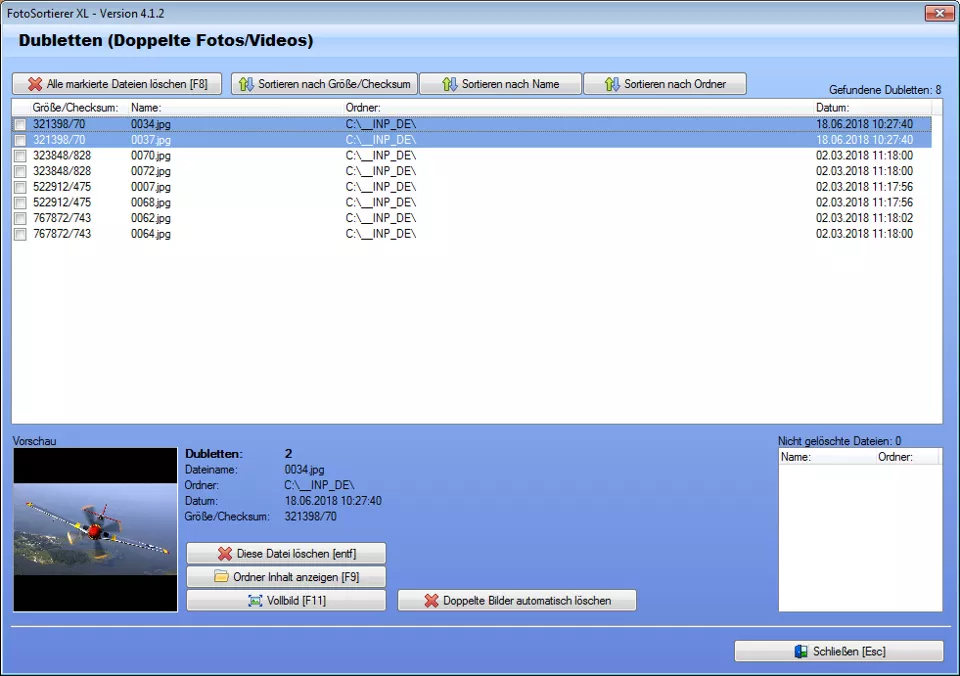960x676 pixels.
Task: Click sort arrows icon for 'Sortieren nach Ordner'
Action: pos(612,85)
